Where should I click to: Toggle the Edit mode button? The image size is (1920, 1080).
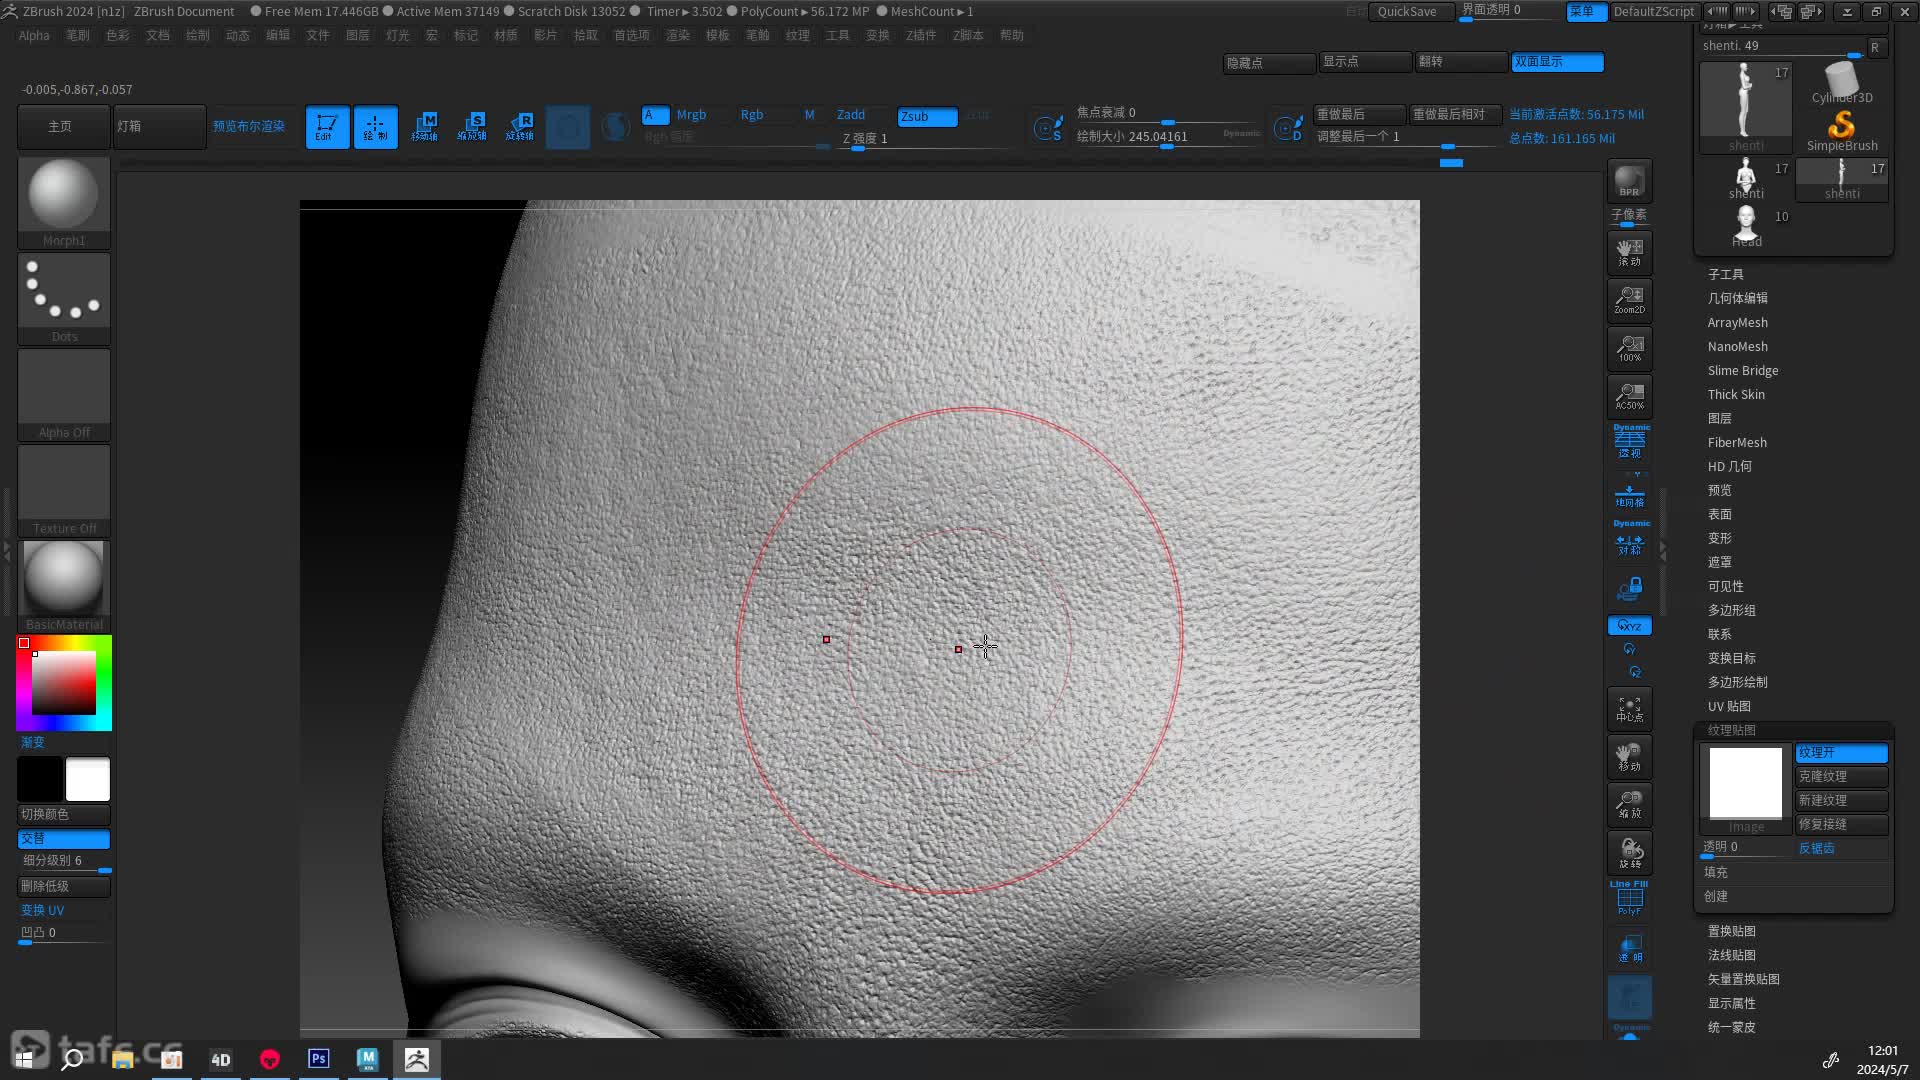tap(327, 127)
